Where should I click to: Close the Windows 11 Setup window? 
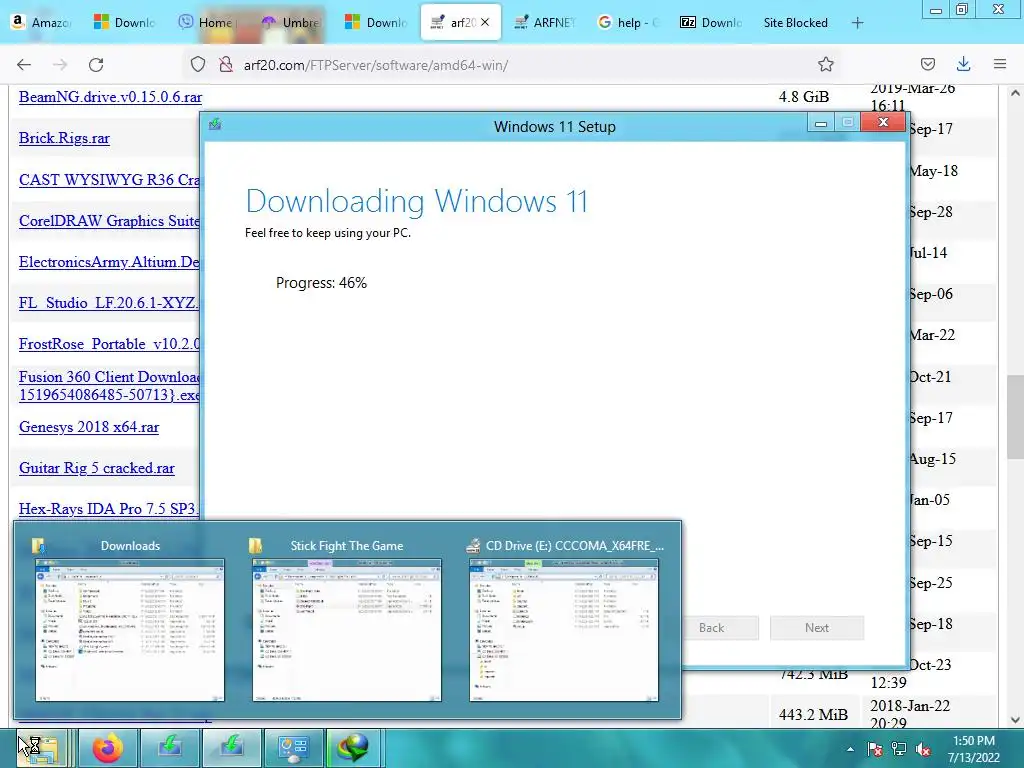tap(883, 122)
